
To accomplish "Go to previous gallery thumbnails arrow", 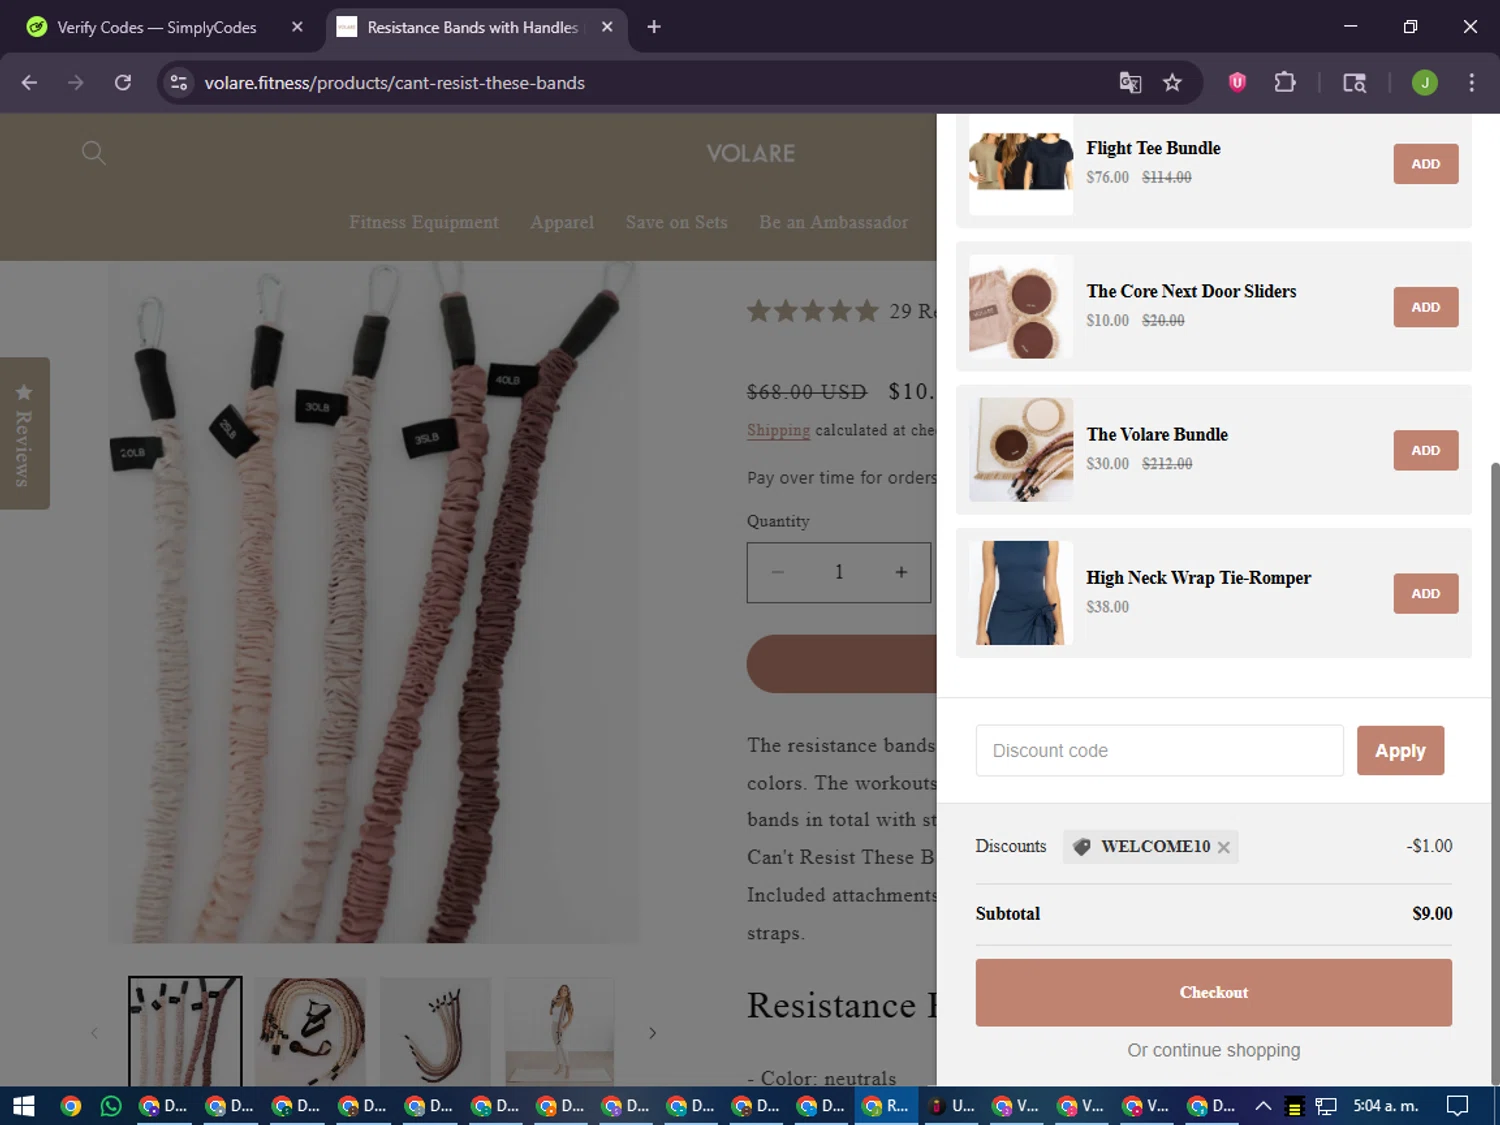I will pyautogui.click(x=94, y=1033).
